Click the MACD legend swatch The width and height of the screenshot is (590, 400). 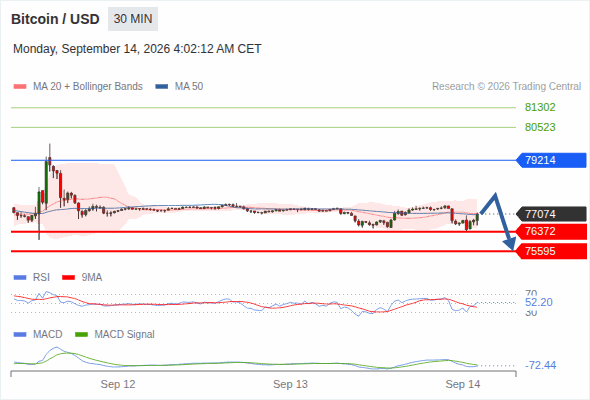20,335
